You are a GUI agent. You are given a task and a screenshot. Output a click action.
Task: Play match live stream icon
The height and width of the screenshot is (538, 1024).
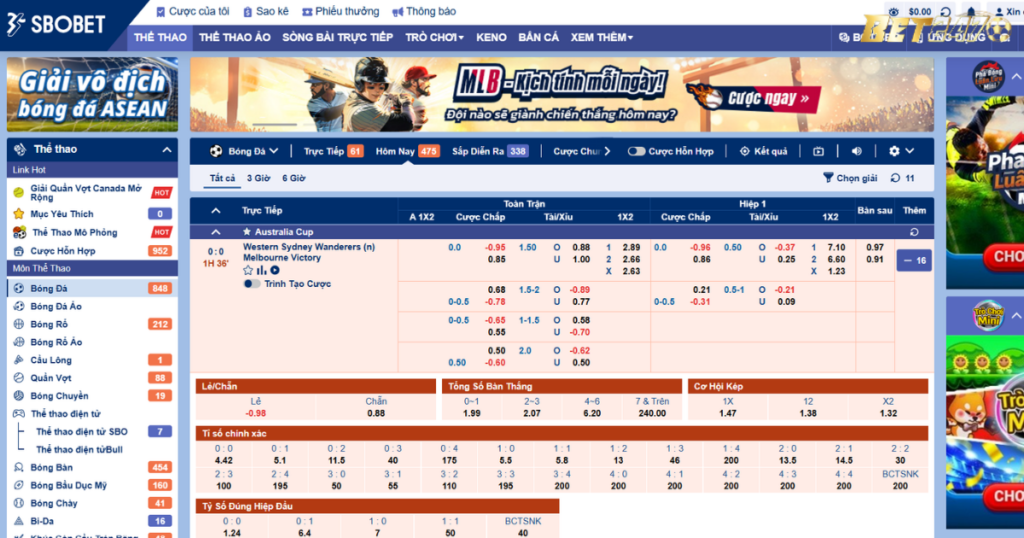click(275, 270)
